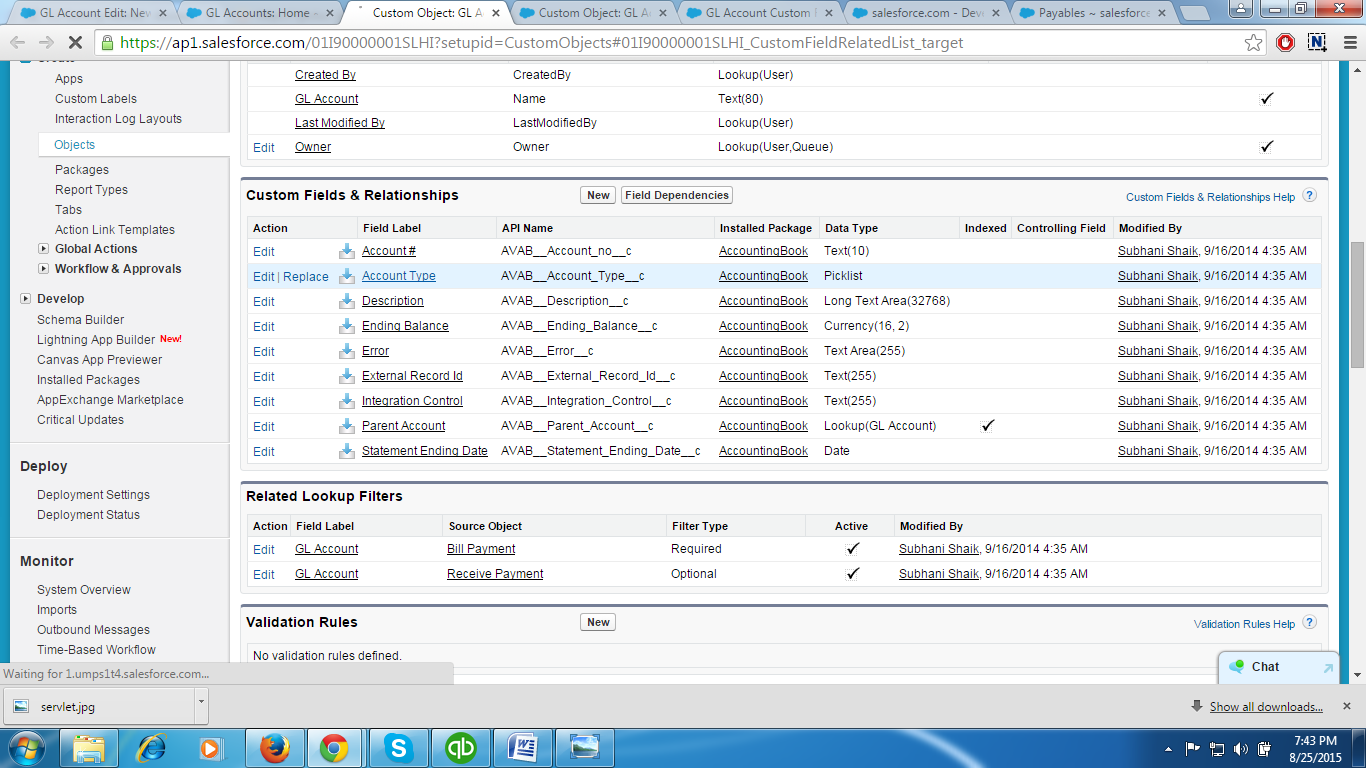Launch Firefox from the taskbar

pyautogui.click(x=274, y=747)
